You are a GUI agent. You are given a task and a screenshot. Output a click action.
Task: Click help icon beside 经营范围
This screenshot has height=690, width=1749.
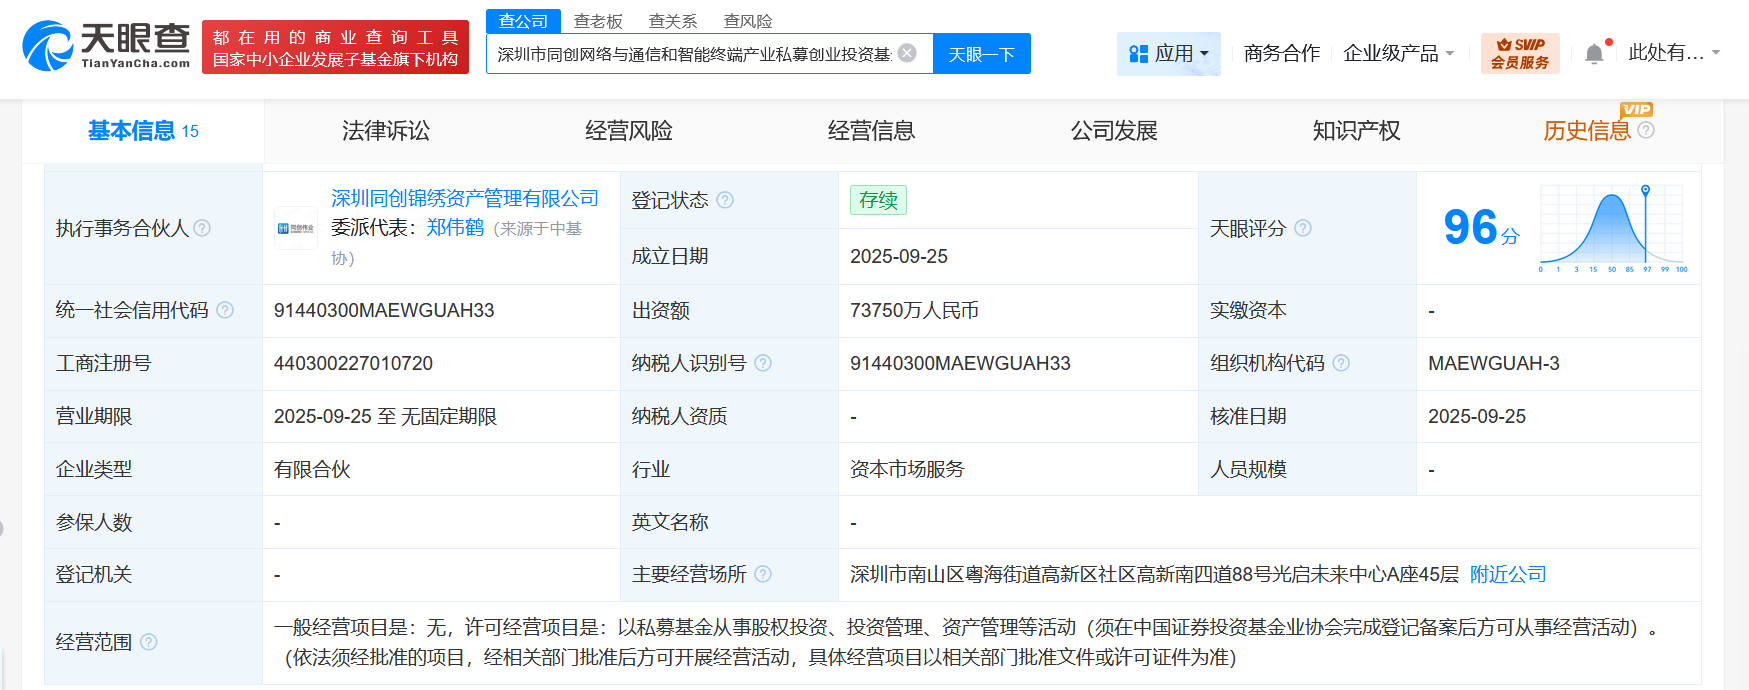click(x=149, y=642)
